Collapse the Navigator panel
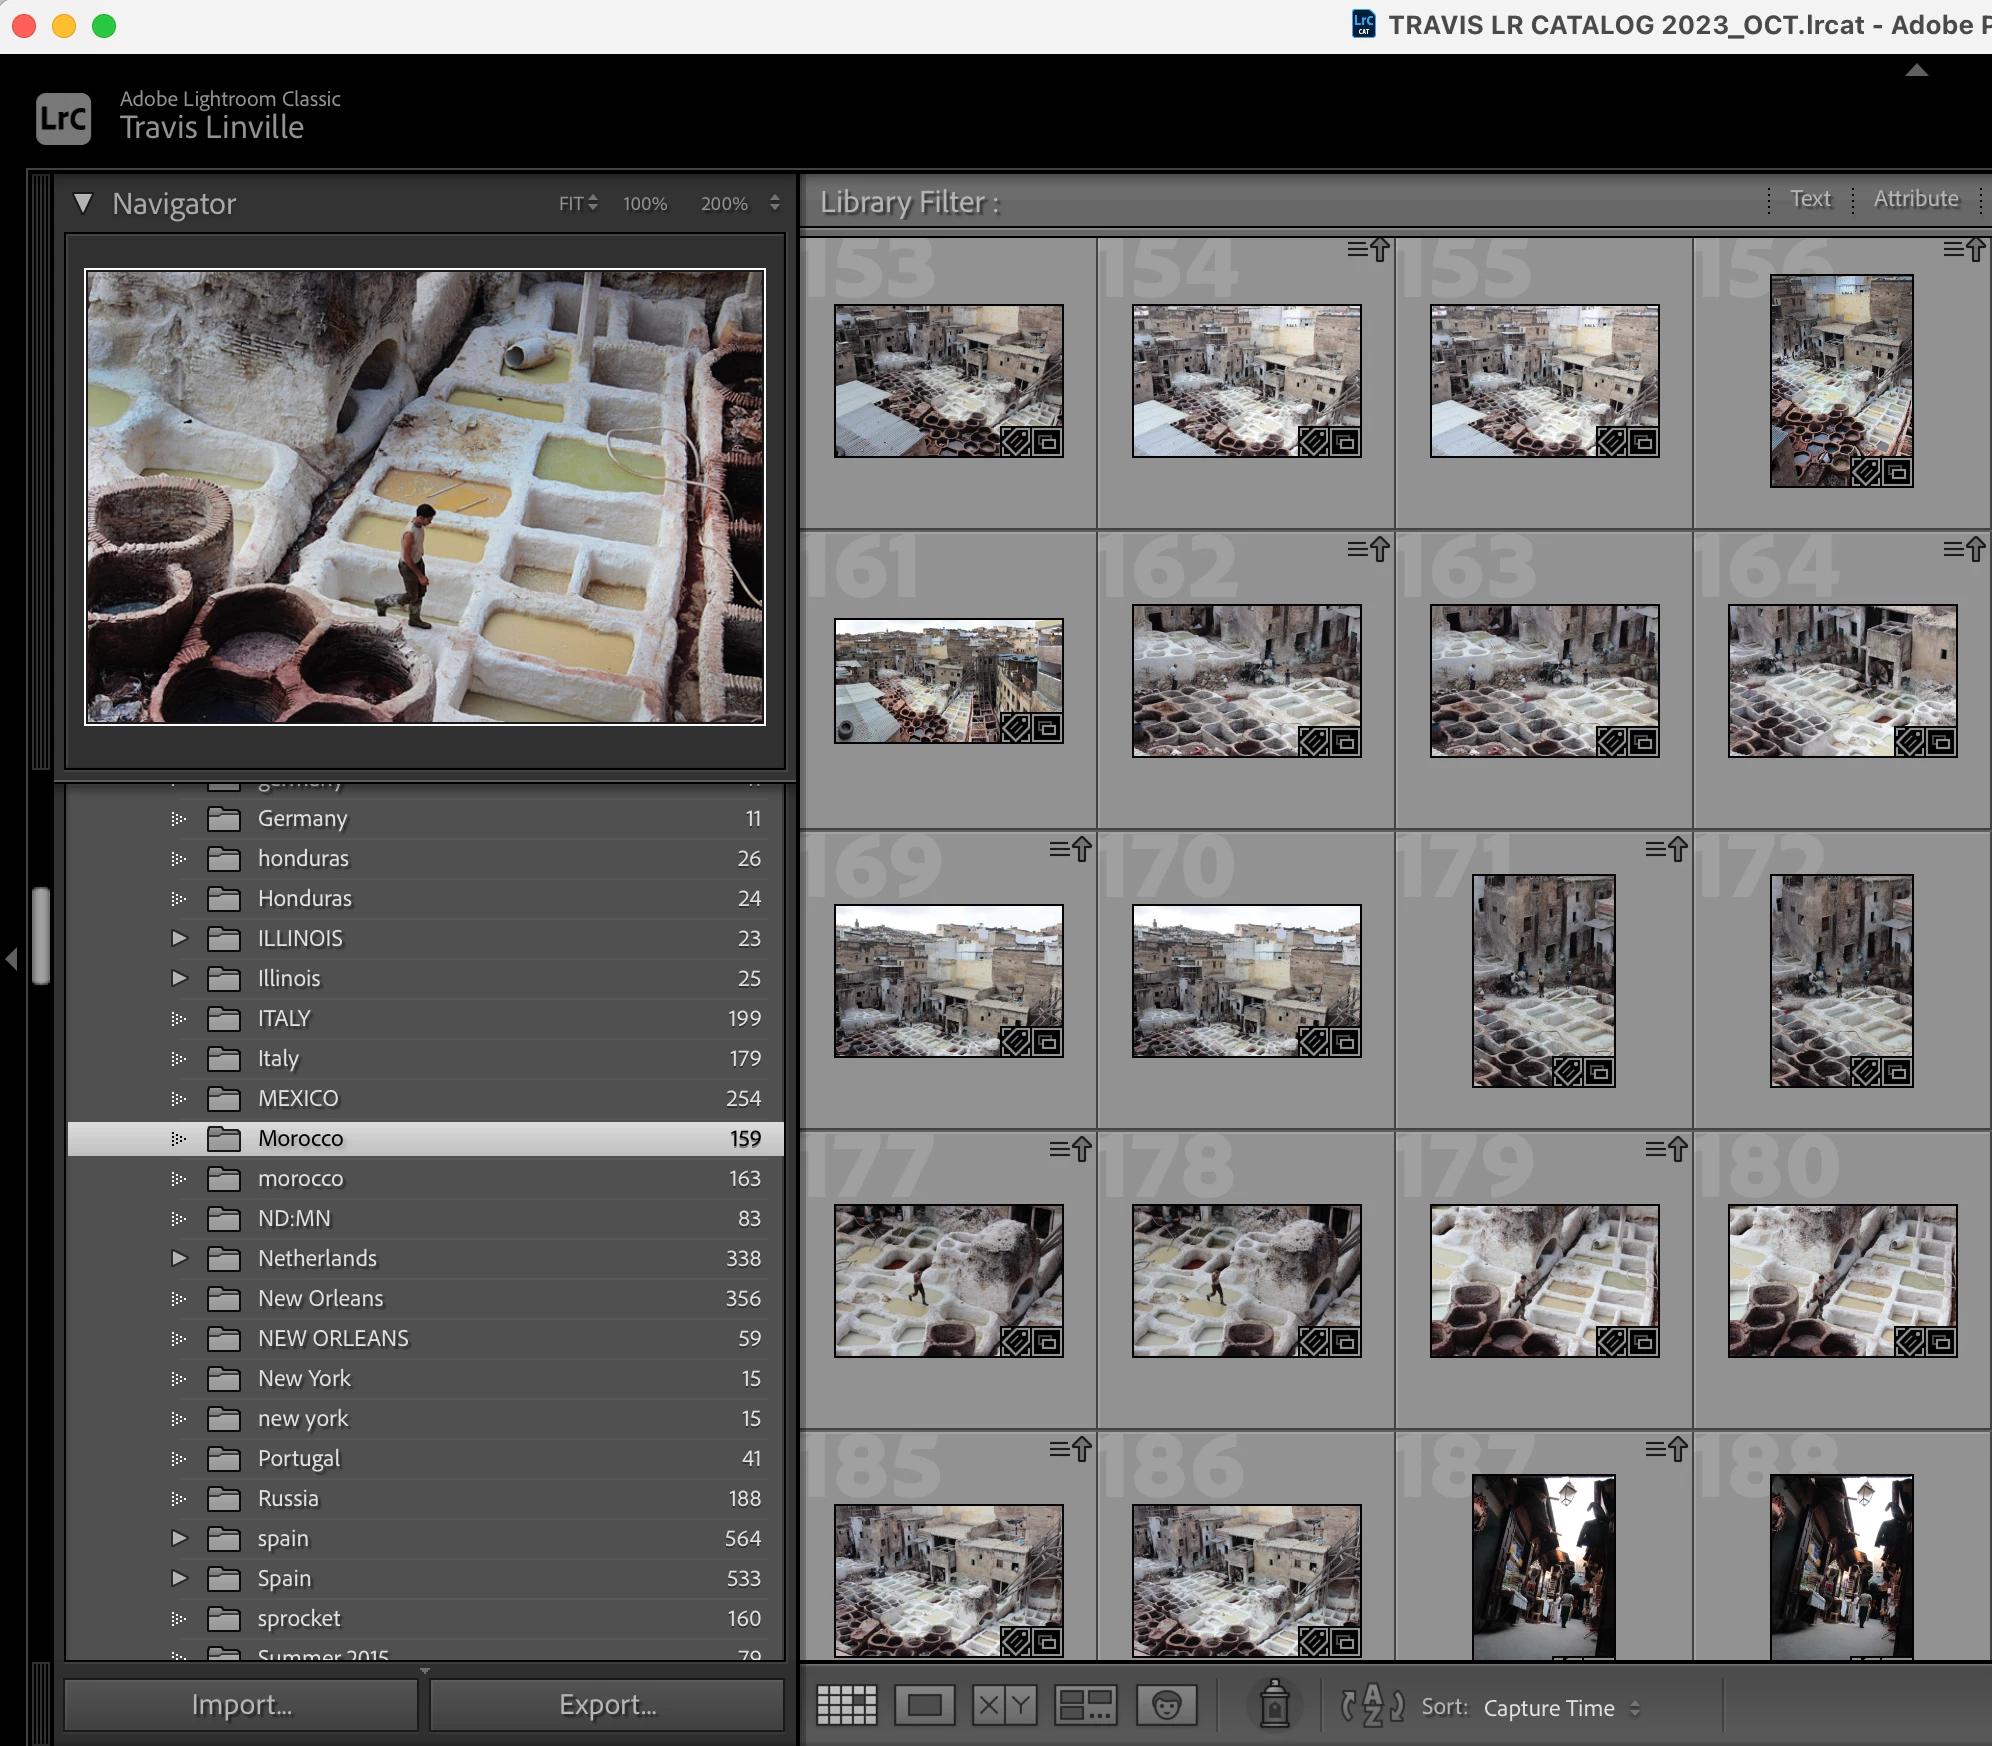Screen dimensions: 1992x1746 83,204
